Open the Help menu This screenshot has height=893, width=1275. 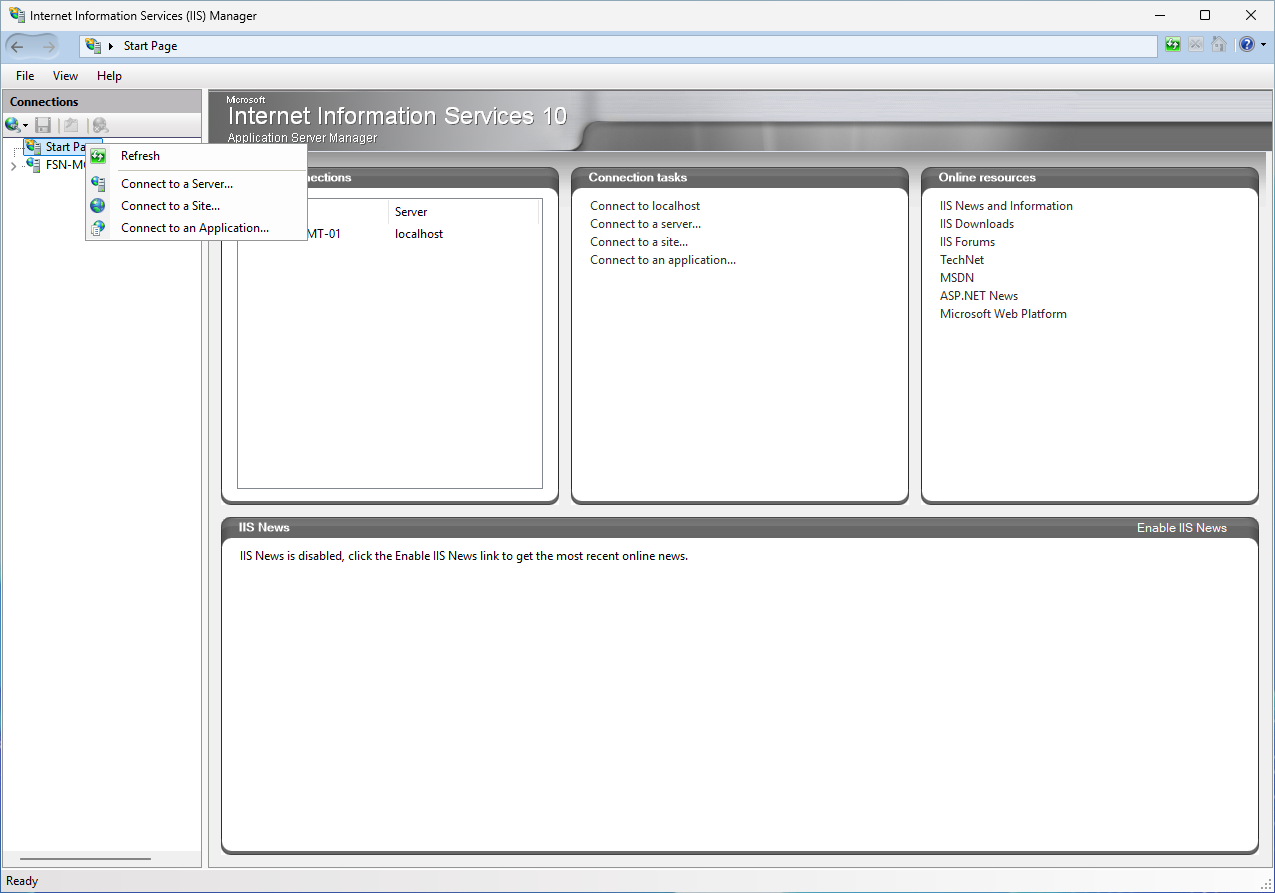(109, 76)
